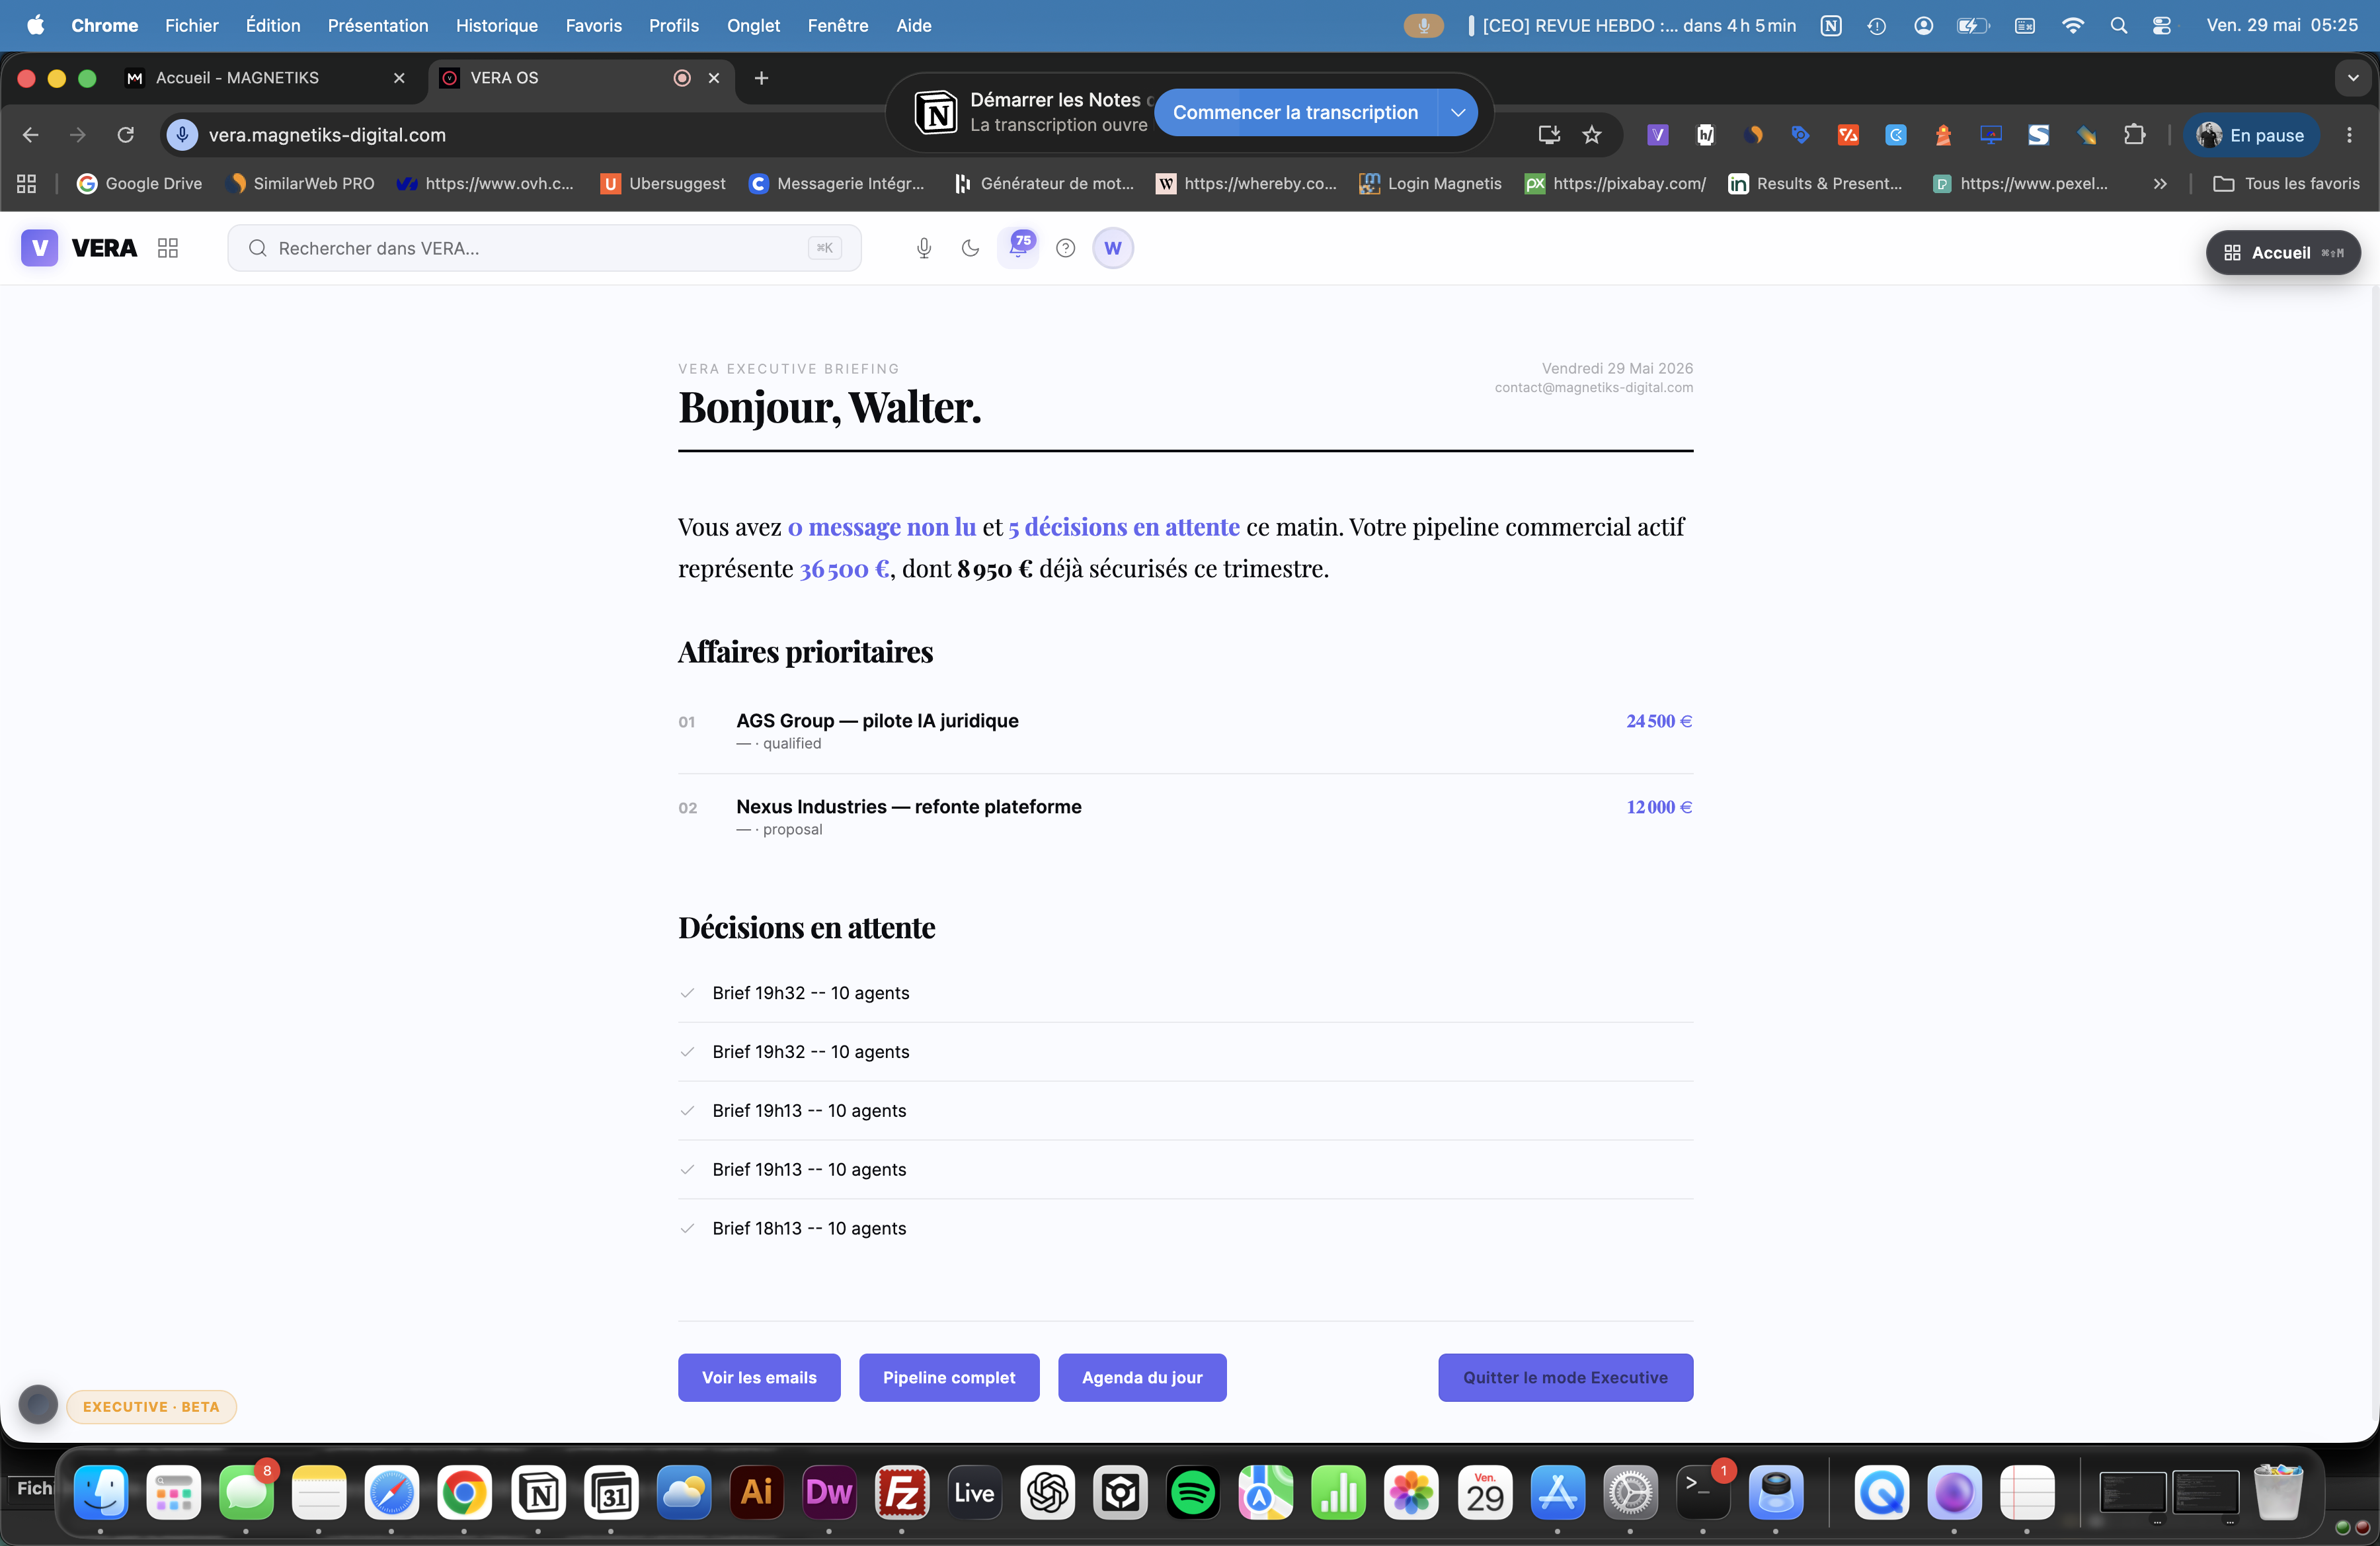Go back in browser history
2380x1546 pixels.
tap(30, 135)
